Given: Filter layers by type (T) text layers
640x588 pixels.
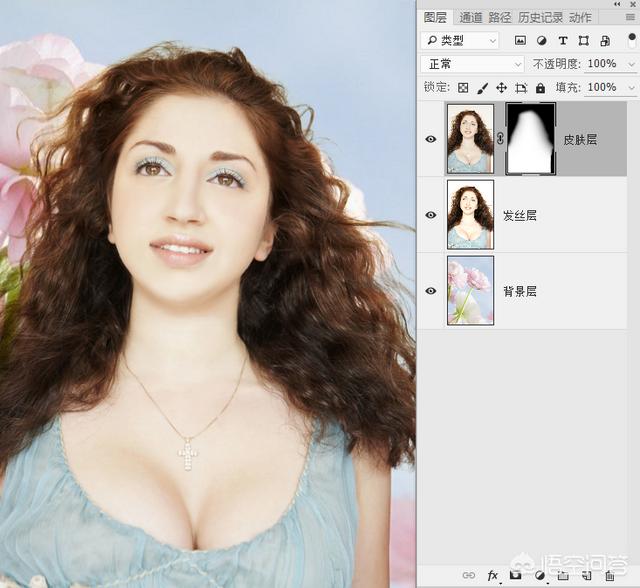Looking at the screenshot, I should coord(562,41).
